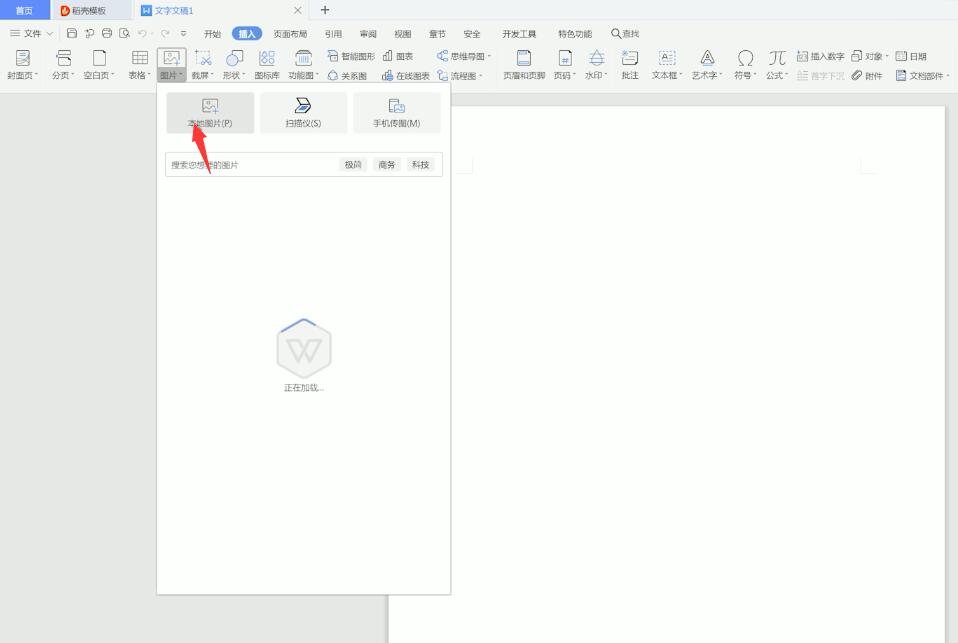Click the 图片 picture icon in ribbon
Screen dimensions: 958x643
point(172,58)
